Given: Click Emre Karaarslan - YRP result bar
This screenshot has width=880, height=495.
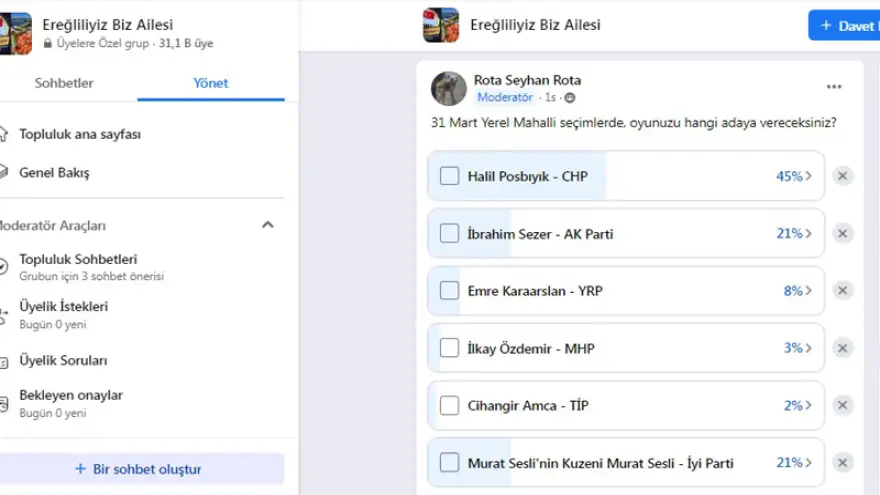Looking at the screenshot, I should [626, 291].
